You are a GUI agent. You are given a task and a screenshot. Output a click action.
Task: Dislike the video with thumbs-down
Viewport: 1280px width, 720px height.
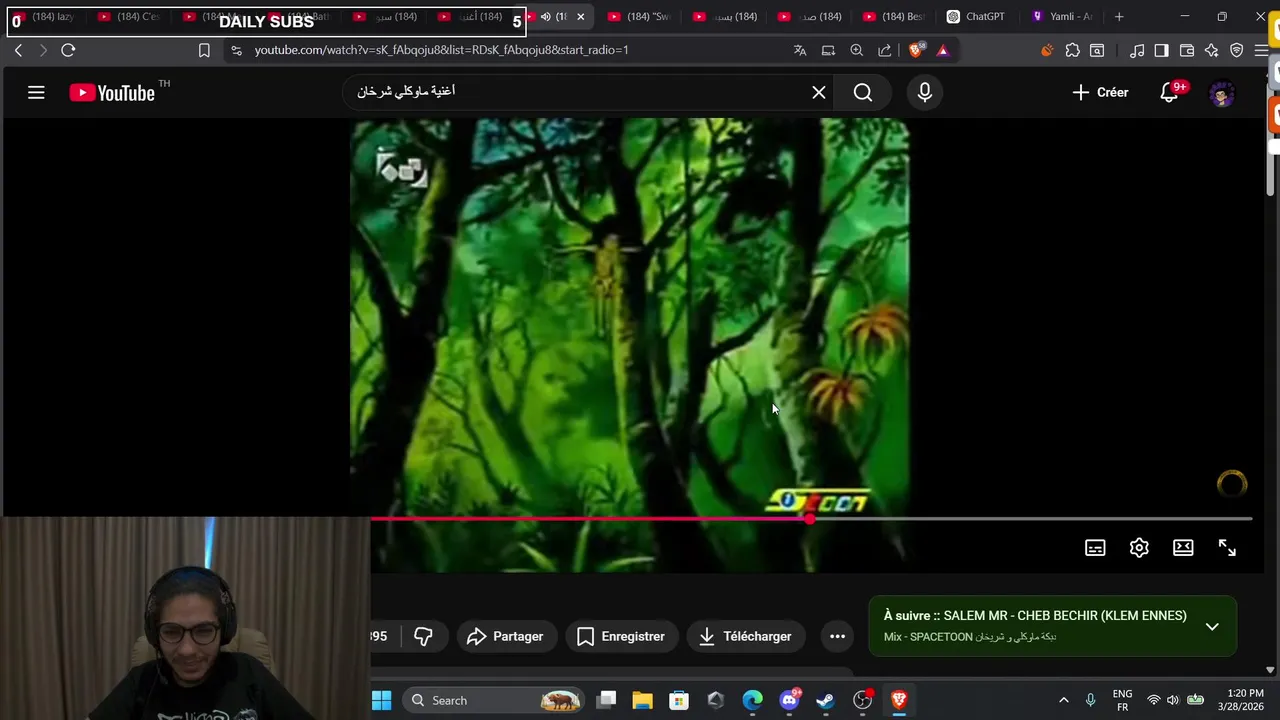[423, 636]
